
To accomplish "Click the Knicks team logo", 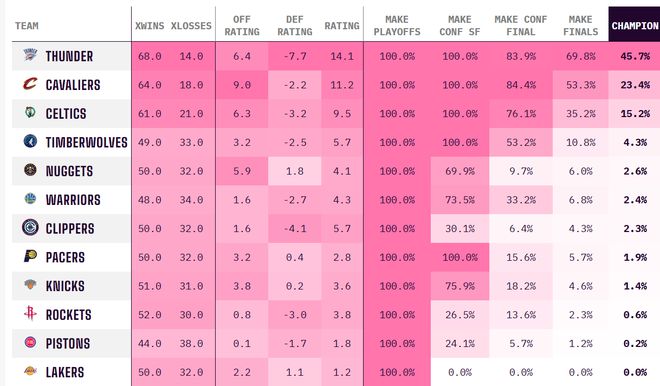I will [x=30, y=285].
